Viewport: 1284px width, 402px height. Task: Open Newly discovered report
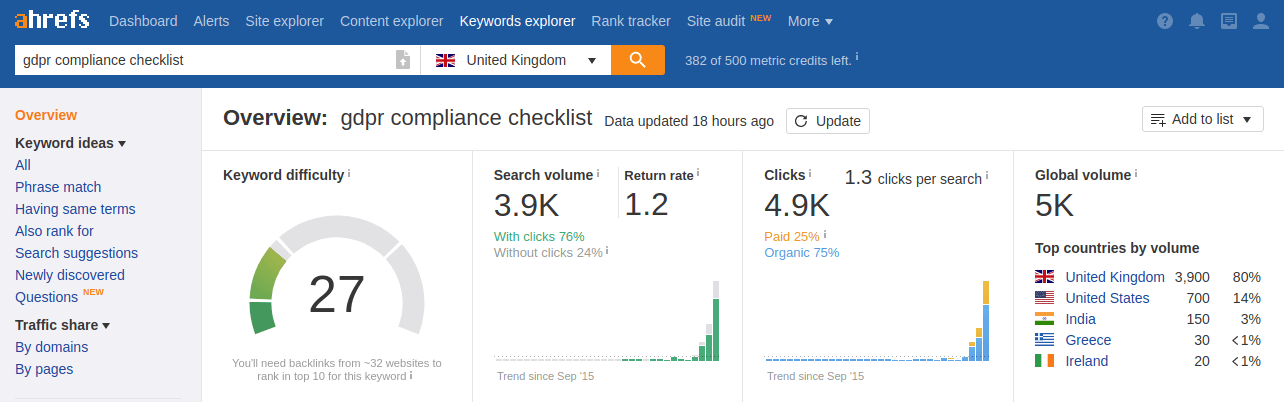click(70, 275)
